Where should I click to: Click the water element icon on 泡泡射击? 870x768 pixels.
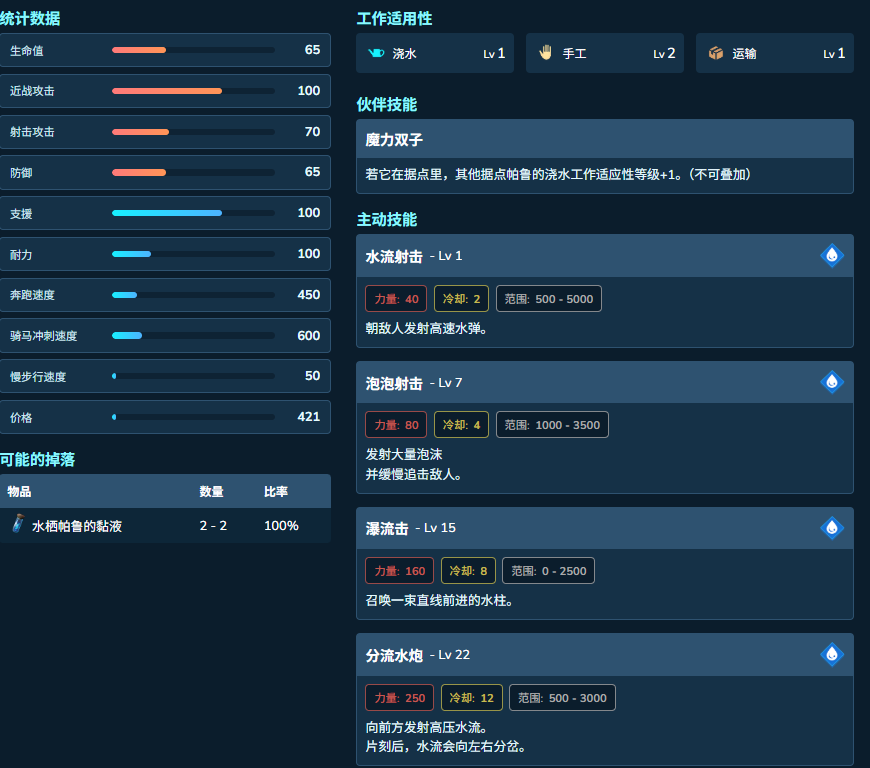pos(832,382)
